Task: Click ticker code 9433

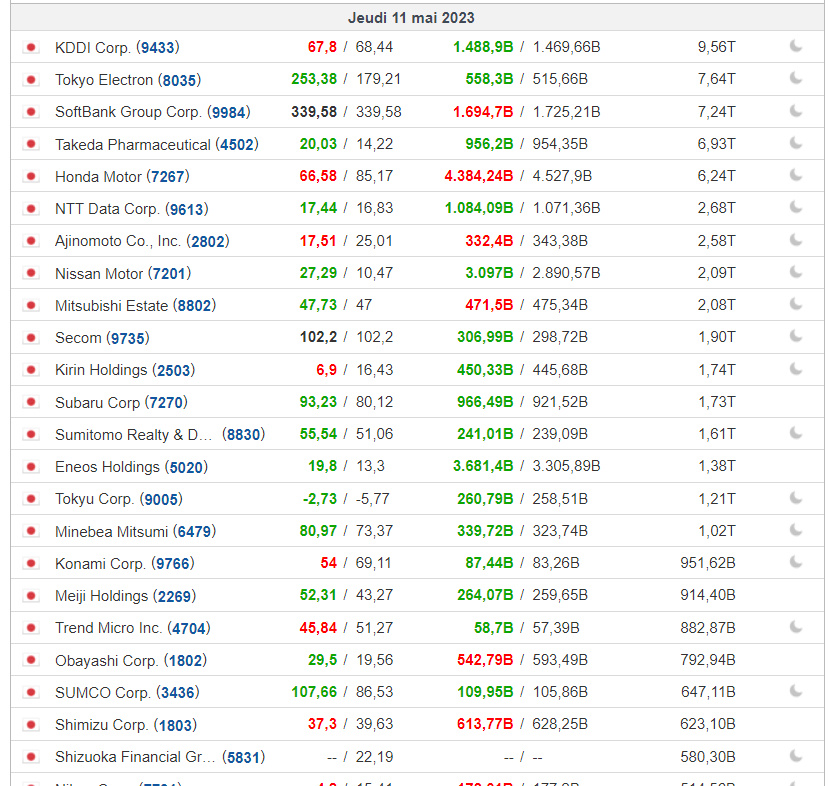Action: pos(158,48)
